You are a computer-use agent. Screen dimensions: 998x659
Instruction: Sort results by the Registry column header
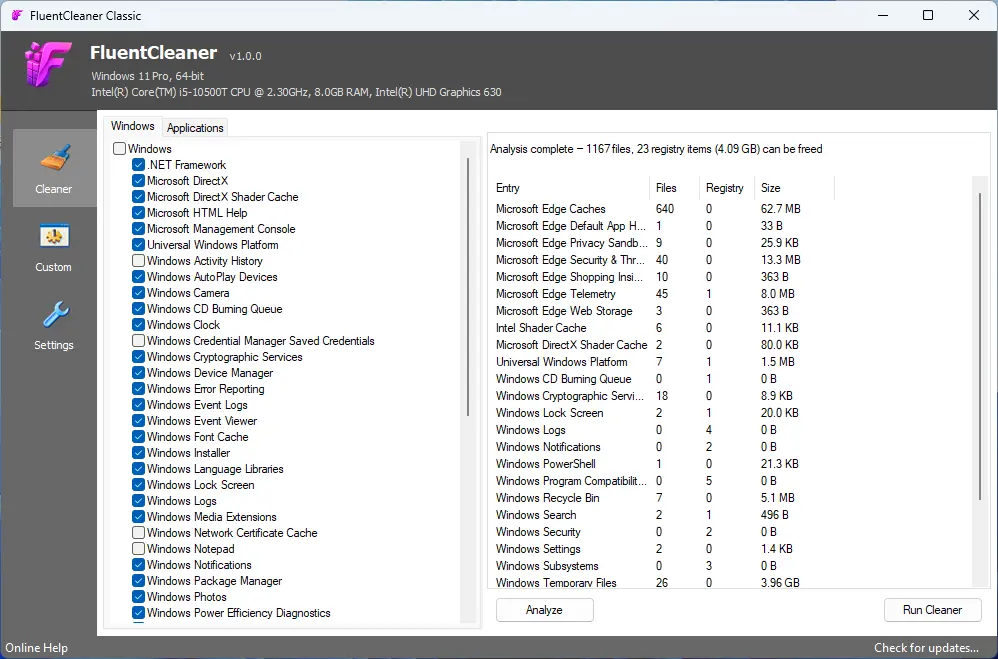[726, 188]
